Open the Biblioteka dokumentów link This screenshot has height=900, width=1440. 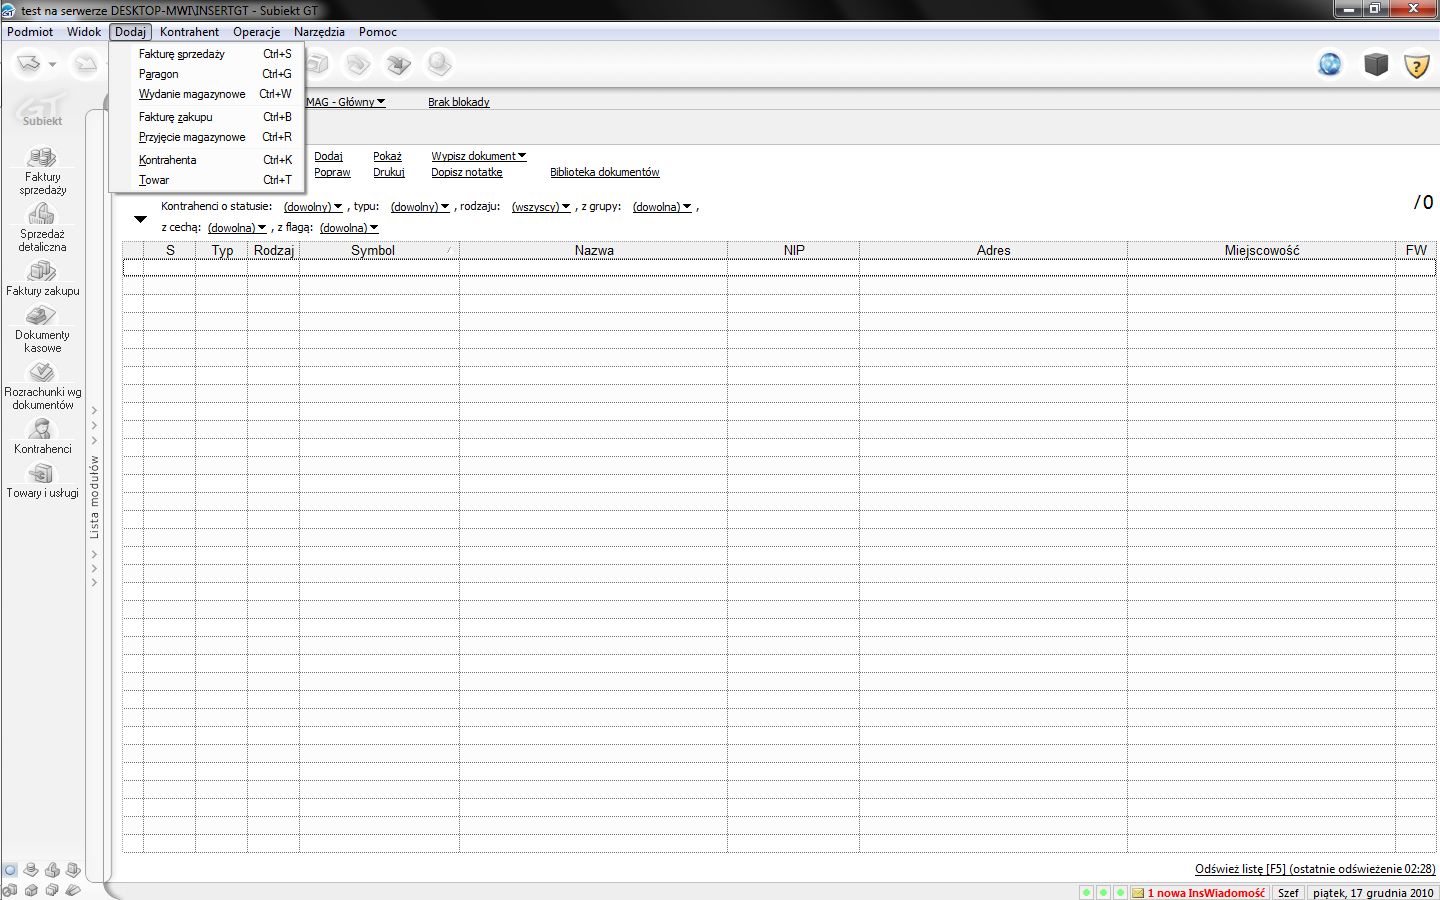coord(605,172)
